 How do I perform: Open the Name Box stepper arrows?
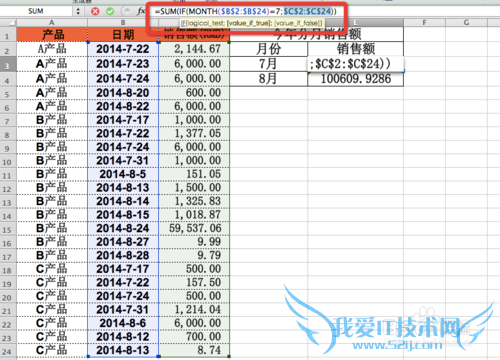pyautogui.click(x=78, y=11)
